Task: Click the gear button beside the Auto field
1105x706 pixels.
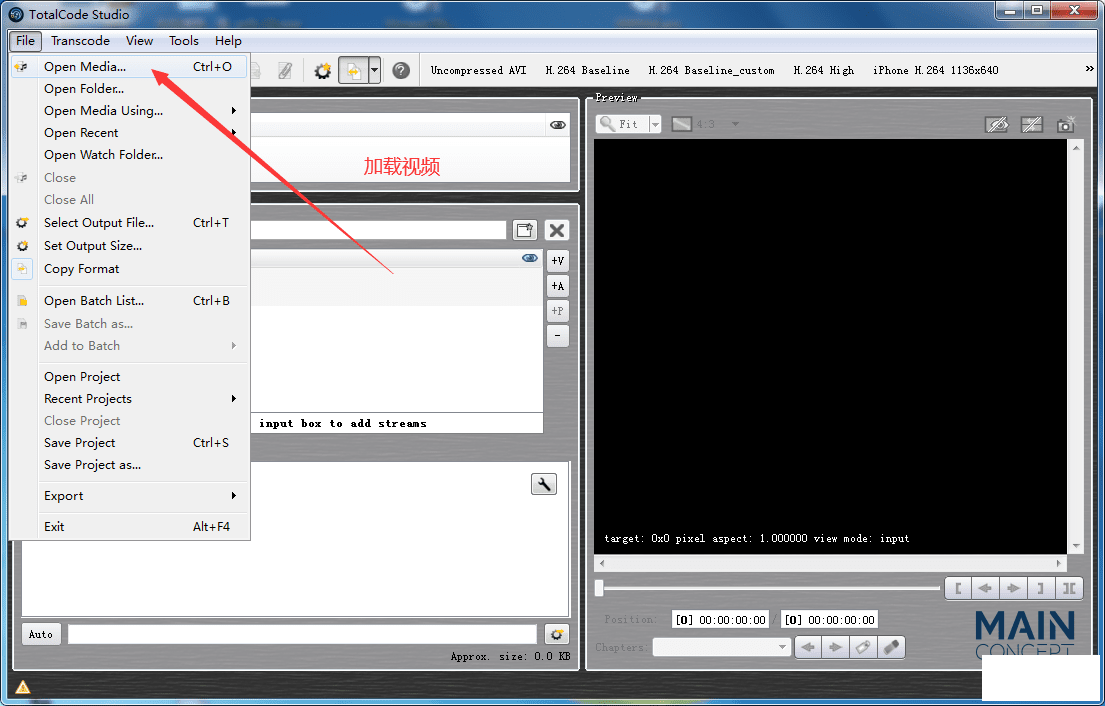Action: coord(557,635)
